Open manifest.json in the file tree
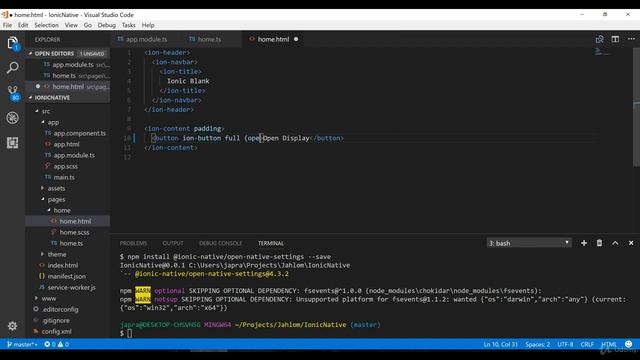Viewport: 640px width, 360px height. [x=68, y=276]
